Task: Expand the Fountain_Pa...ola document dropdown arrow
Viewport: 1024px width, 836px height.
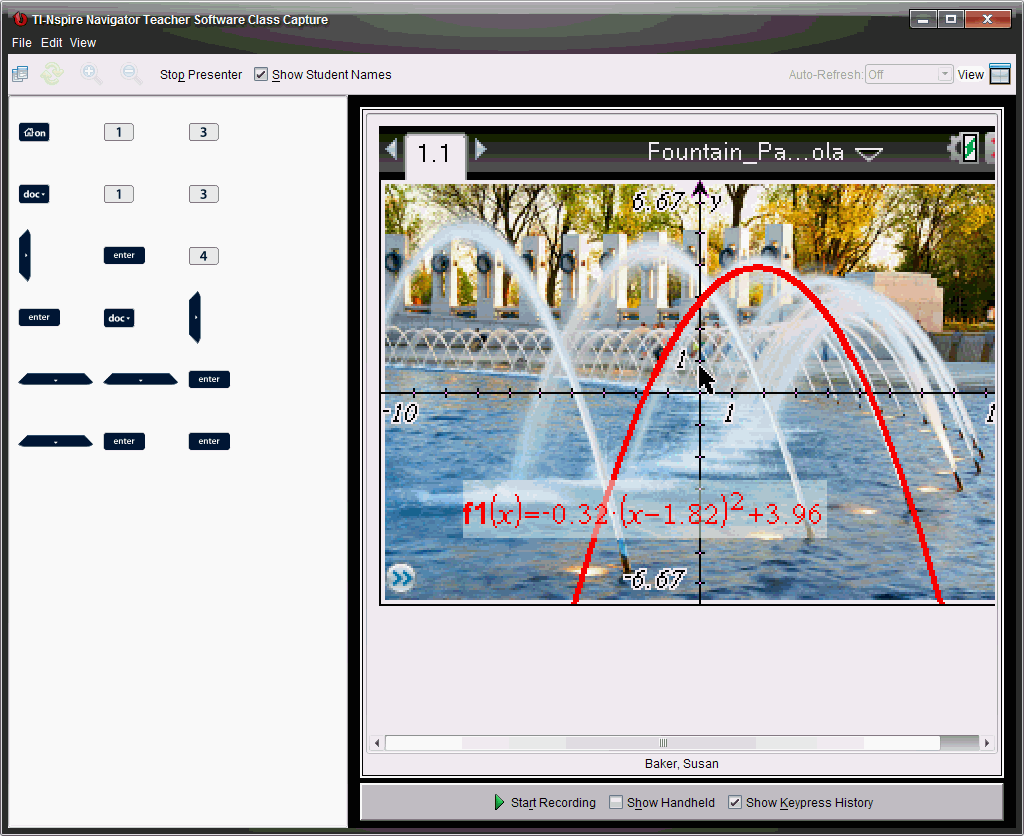Action: click(x=869, y=154)
